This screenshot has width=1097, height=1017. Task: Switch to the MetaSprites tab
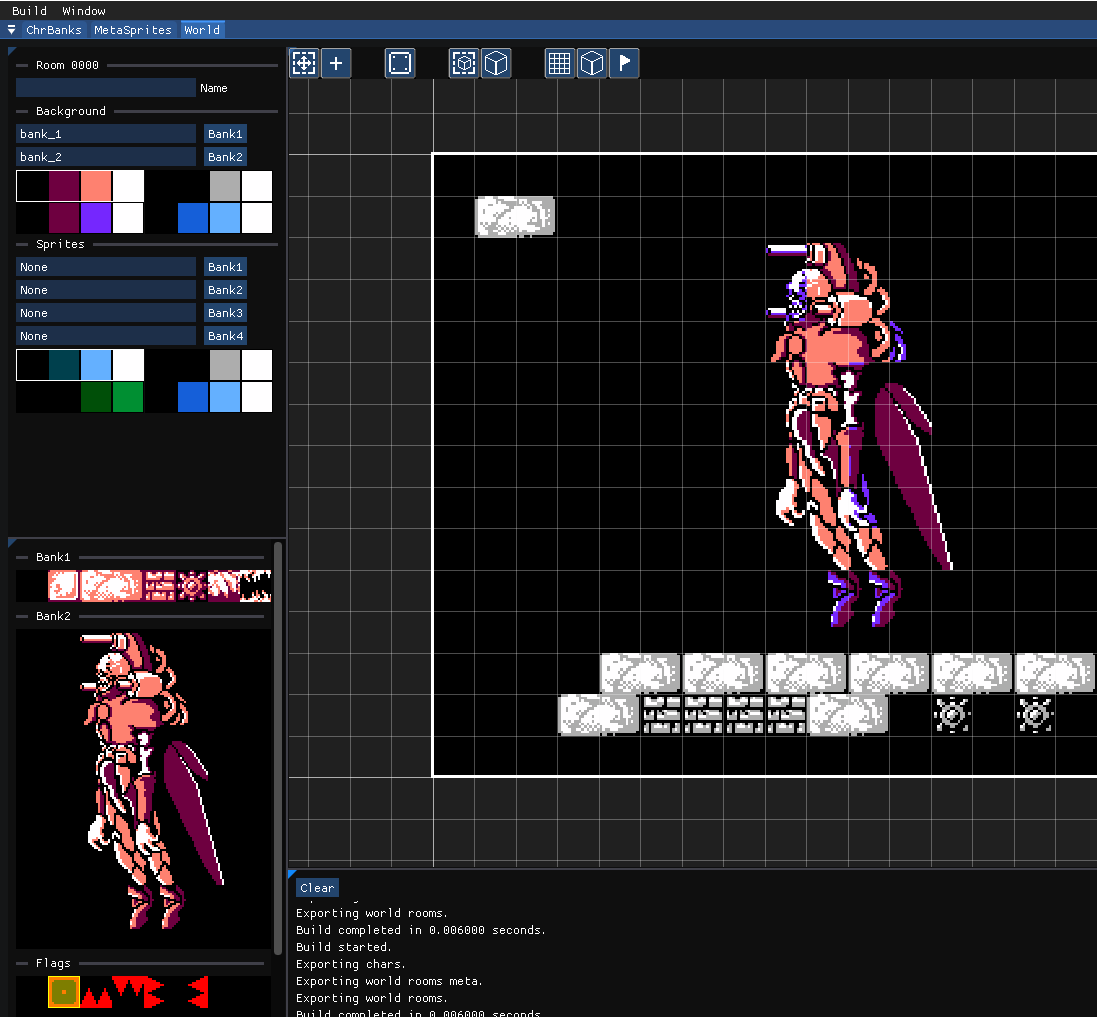click(x=133, y=30)
